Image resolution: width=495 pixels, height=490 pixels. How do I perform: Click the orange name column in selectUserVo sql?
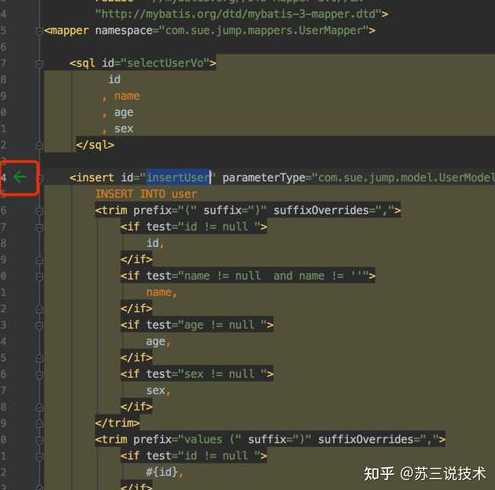coord(127,96)
